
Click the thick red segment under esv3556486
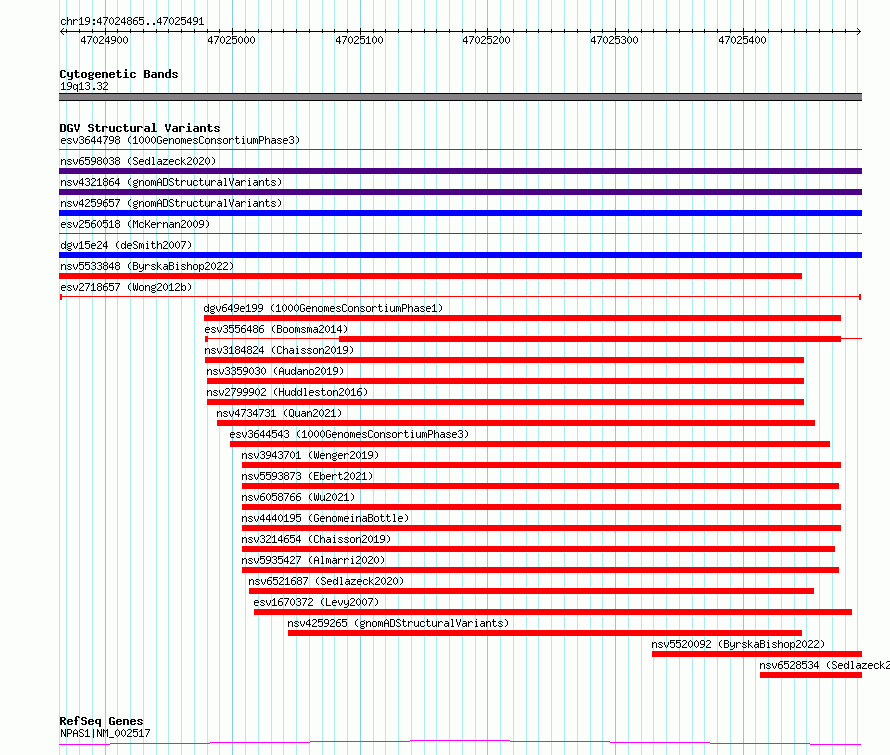[590, 339]
